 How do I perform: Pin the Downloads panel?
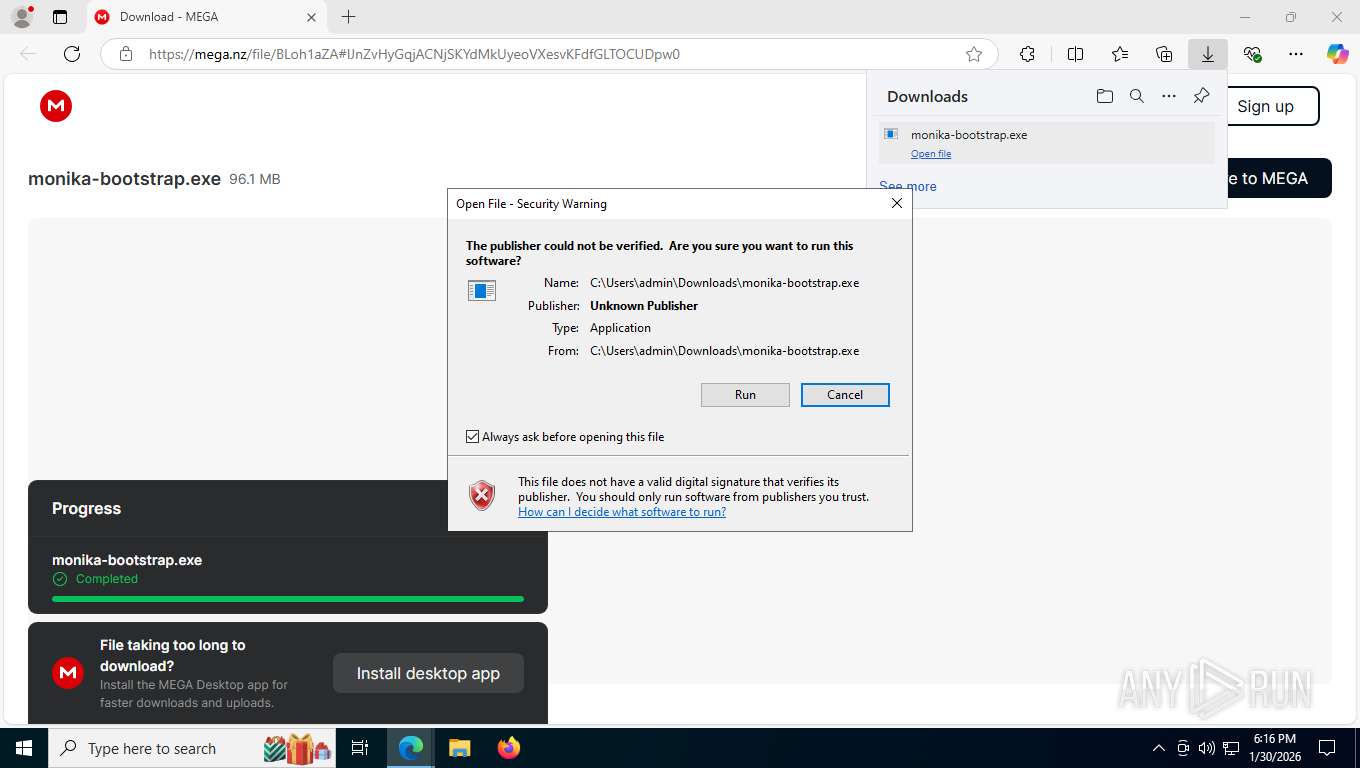click(1202, 96)
